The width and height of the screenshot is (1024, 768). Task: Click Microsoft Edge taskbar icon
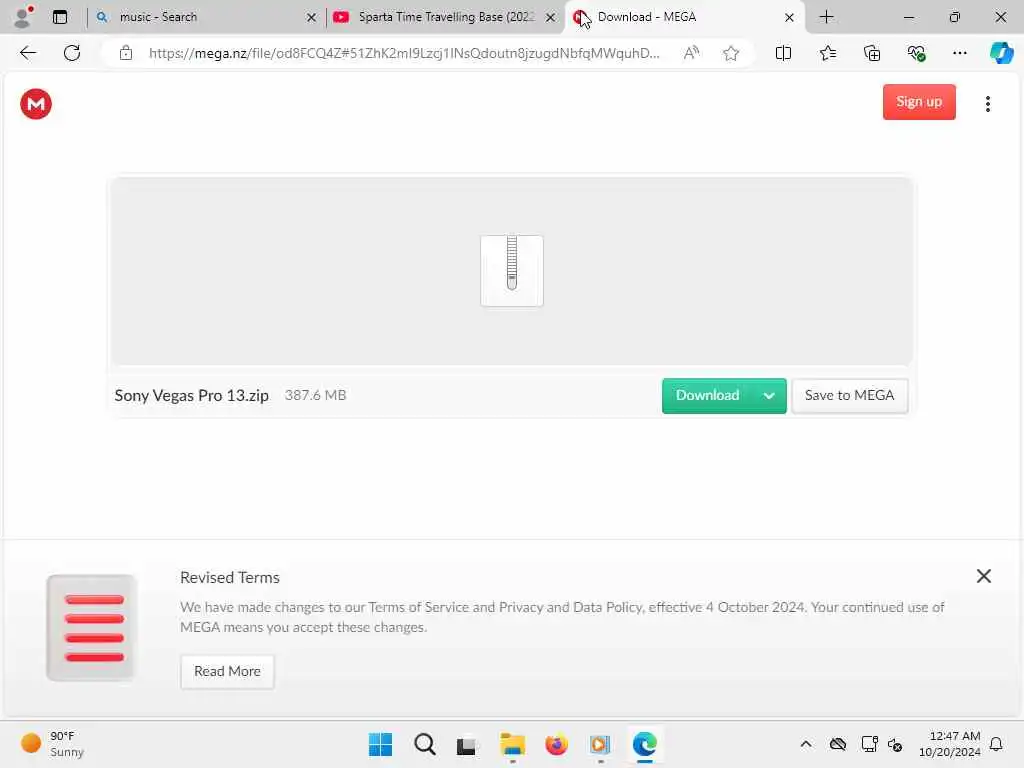point(644,744)
